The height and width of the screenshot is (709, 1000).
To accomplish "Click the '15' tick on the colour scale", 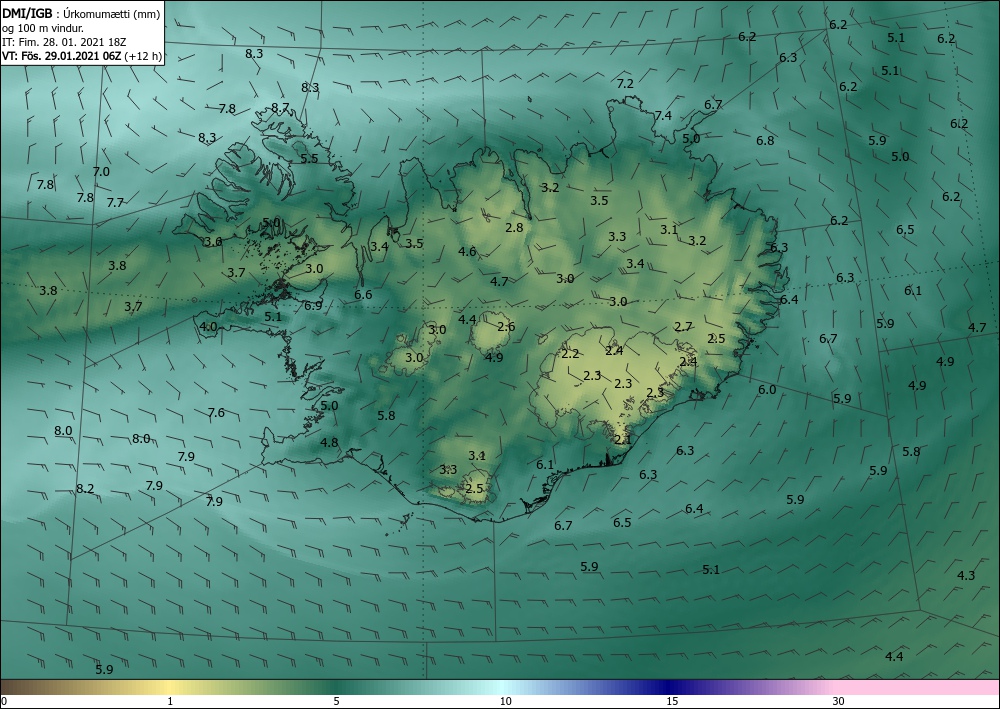I will tap(672, 701).
